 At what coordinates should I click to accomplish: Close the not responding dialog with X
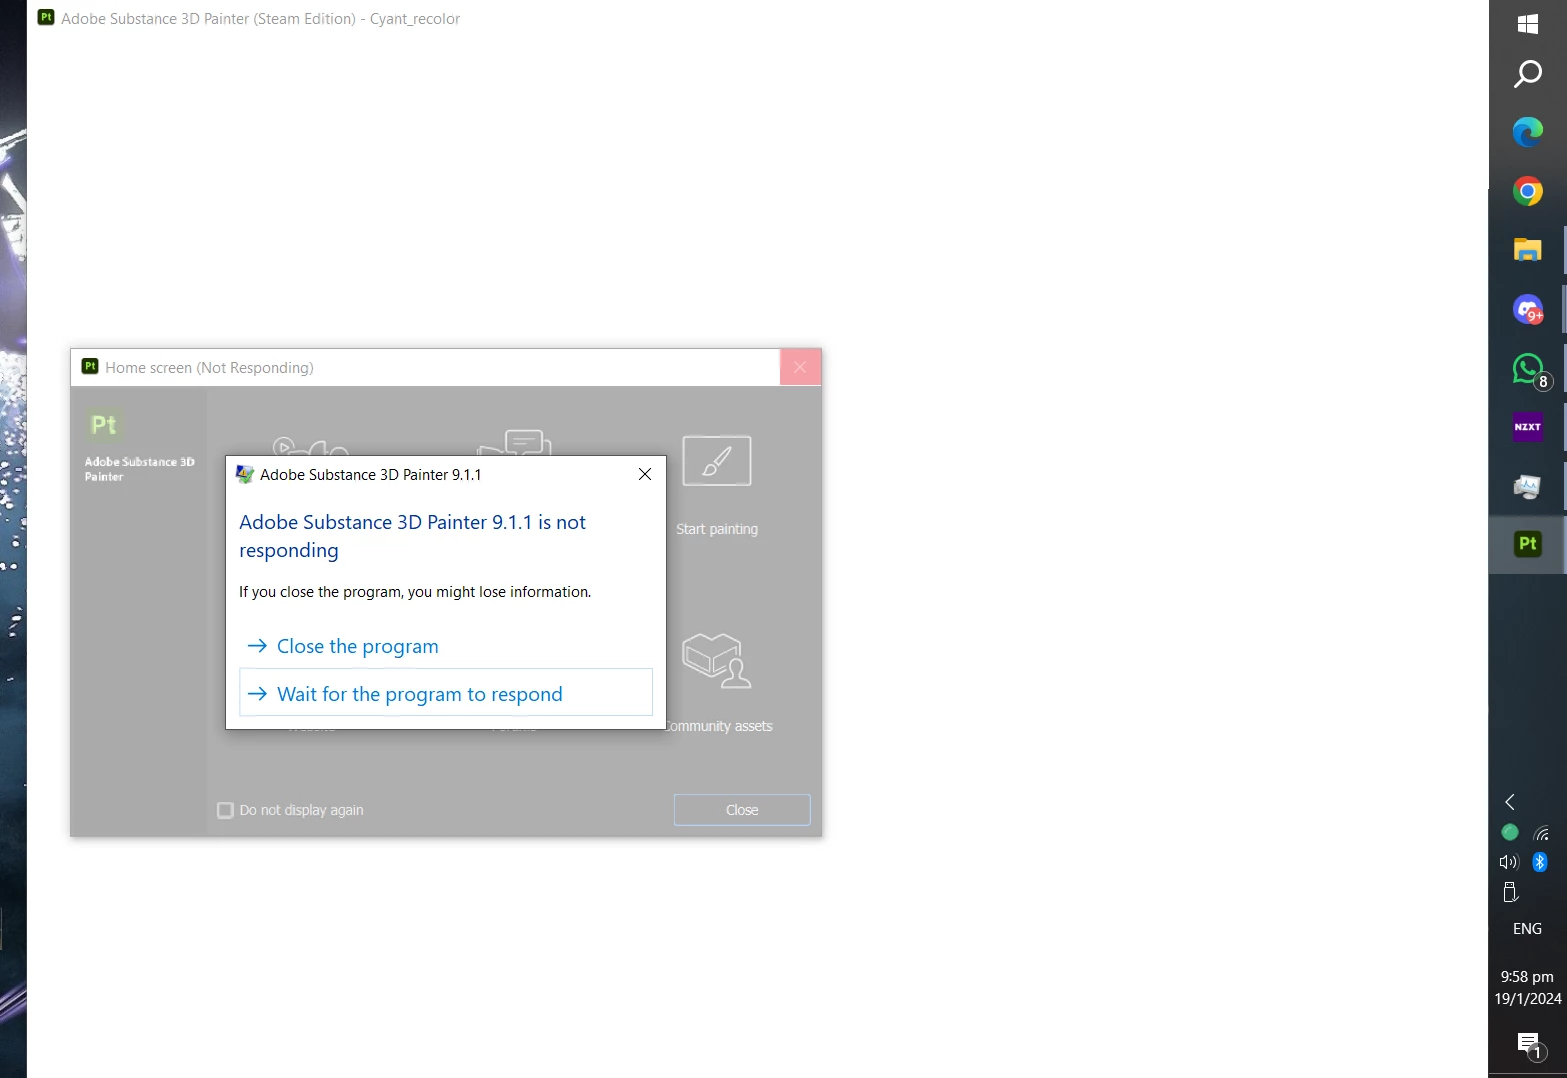pos(645,474)
